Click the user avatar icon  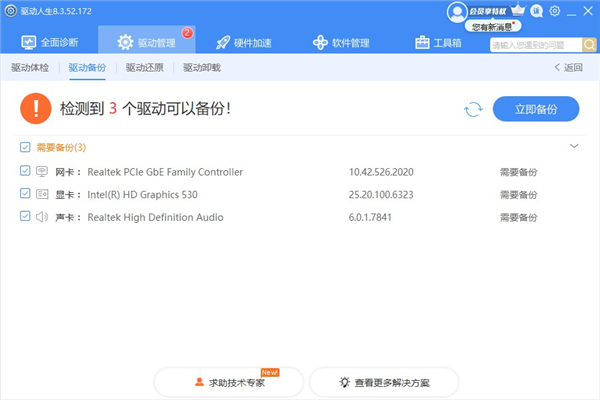point(457,12)
